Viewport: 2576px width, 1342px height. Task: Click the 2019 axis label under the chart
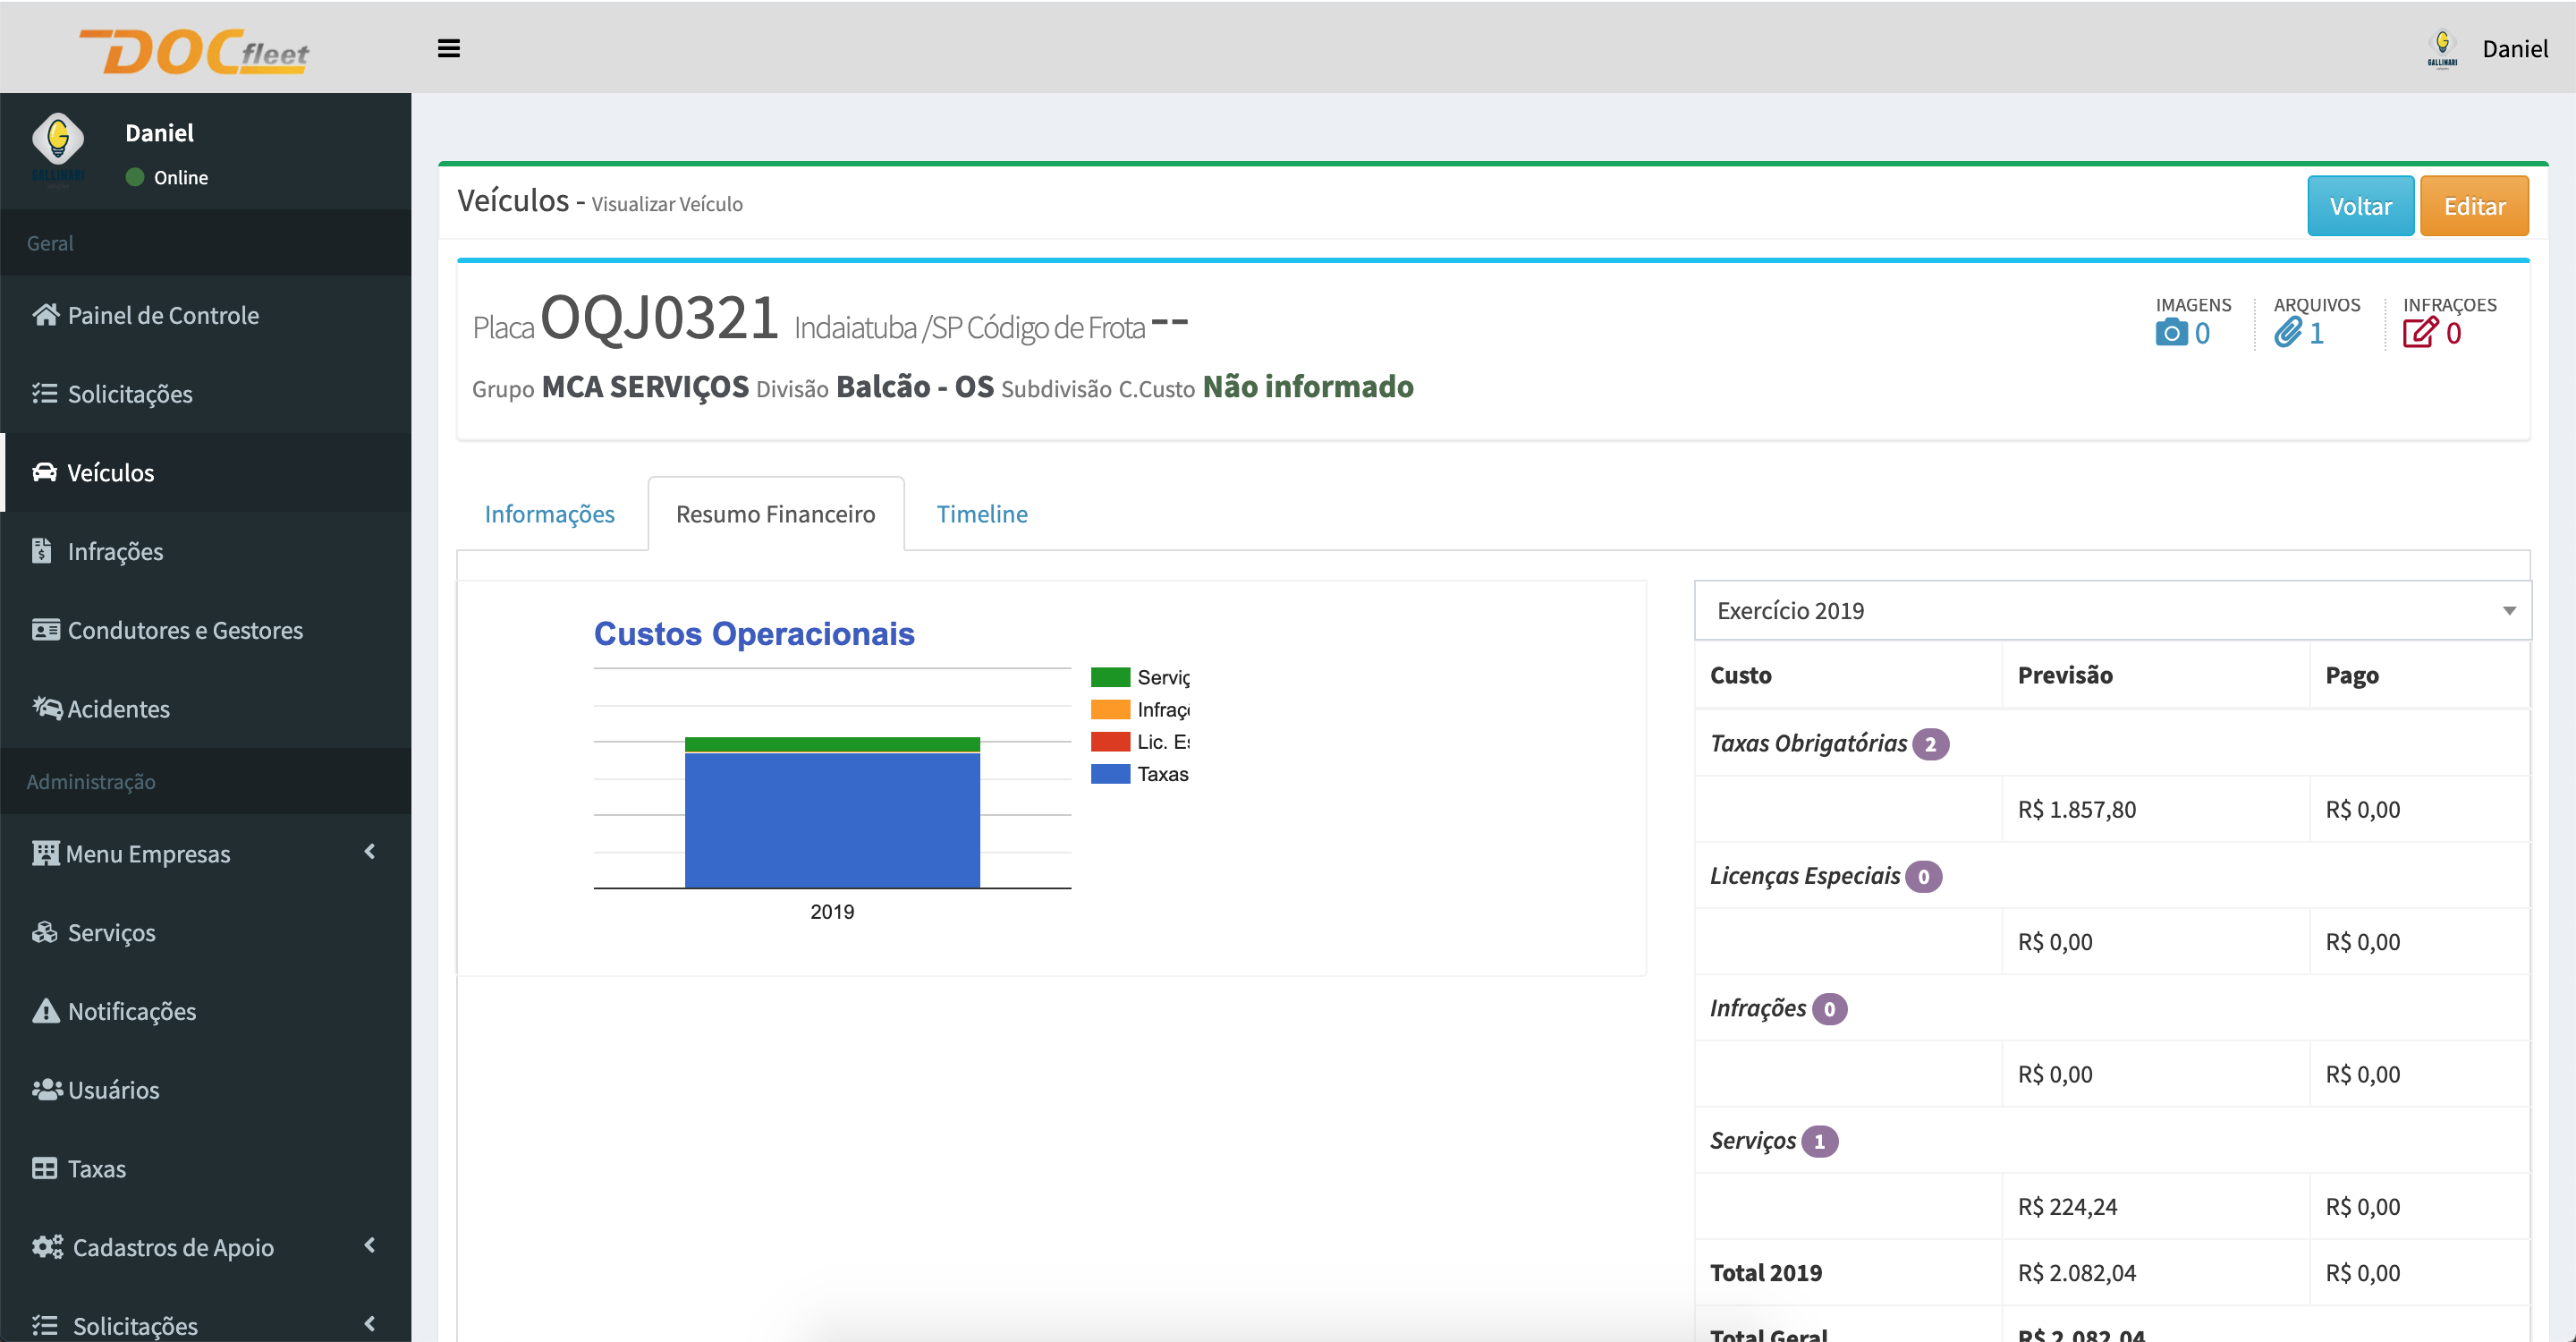coord(832,911)
